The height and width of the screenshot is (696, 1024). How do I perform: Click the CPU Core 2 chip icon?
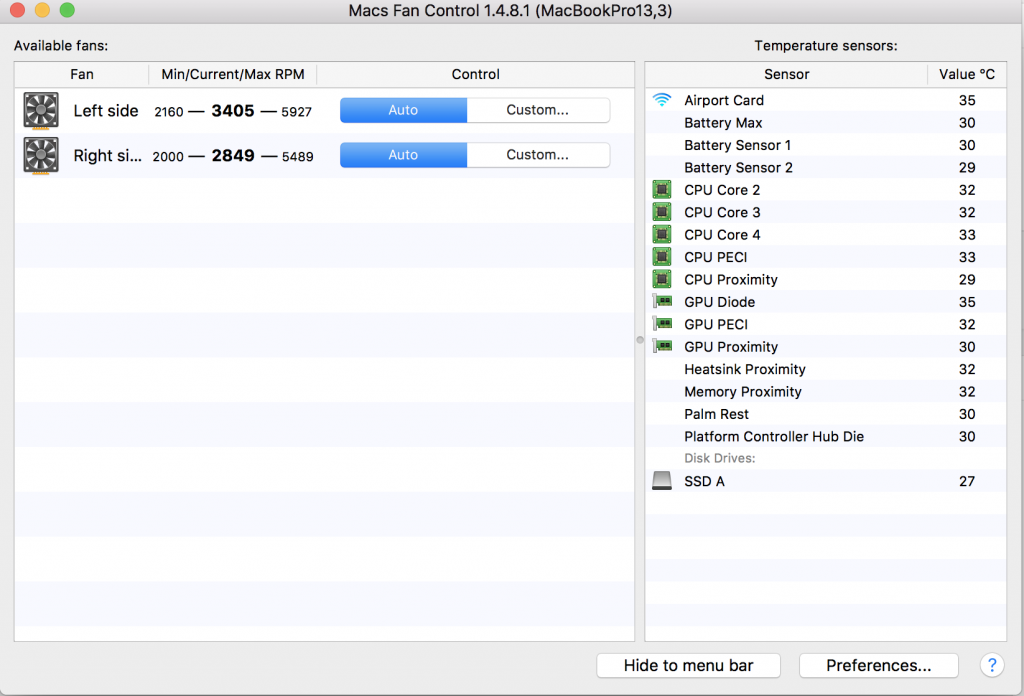point(662,190)
